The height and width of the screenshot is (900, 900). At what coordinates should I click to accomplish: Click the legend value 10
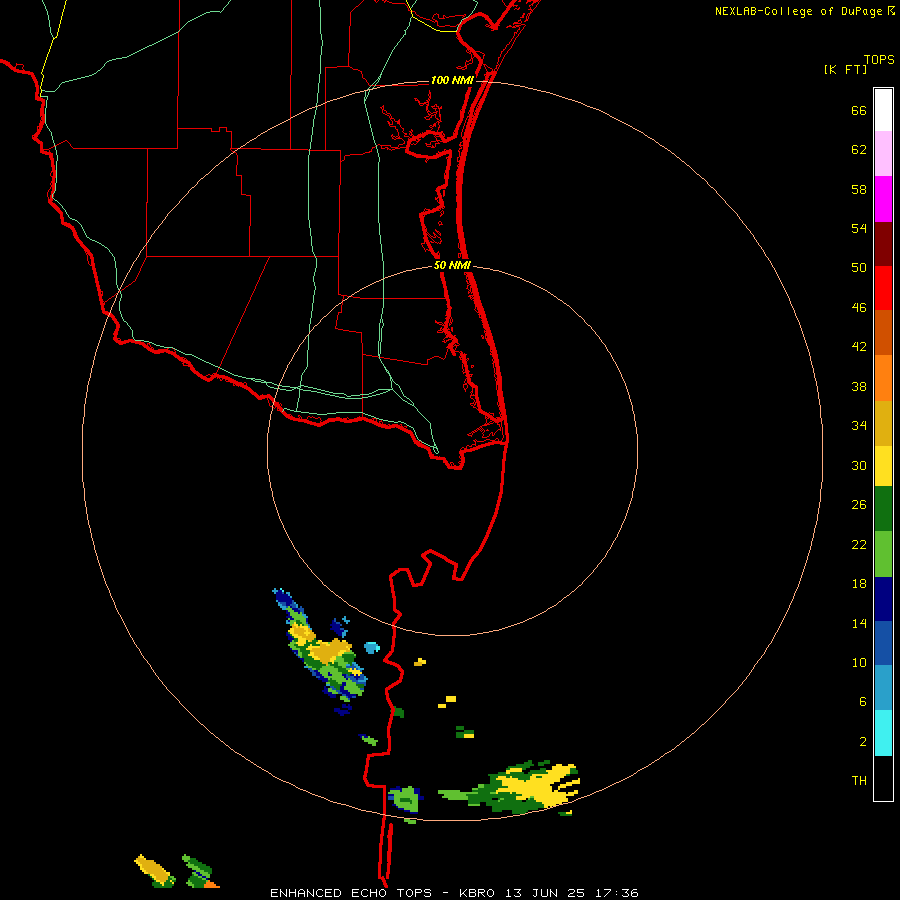coord(859,663)
